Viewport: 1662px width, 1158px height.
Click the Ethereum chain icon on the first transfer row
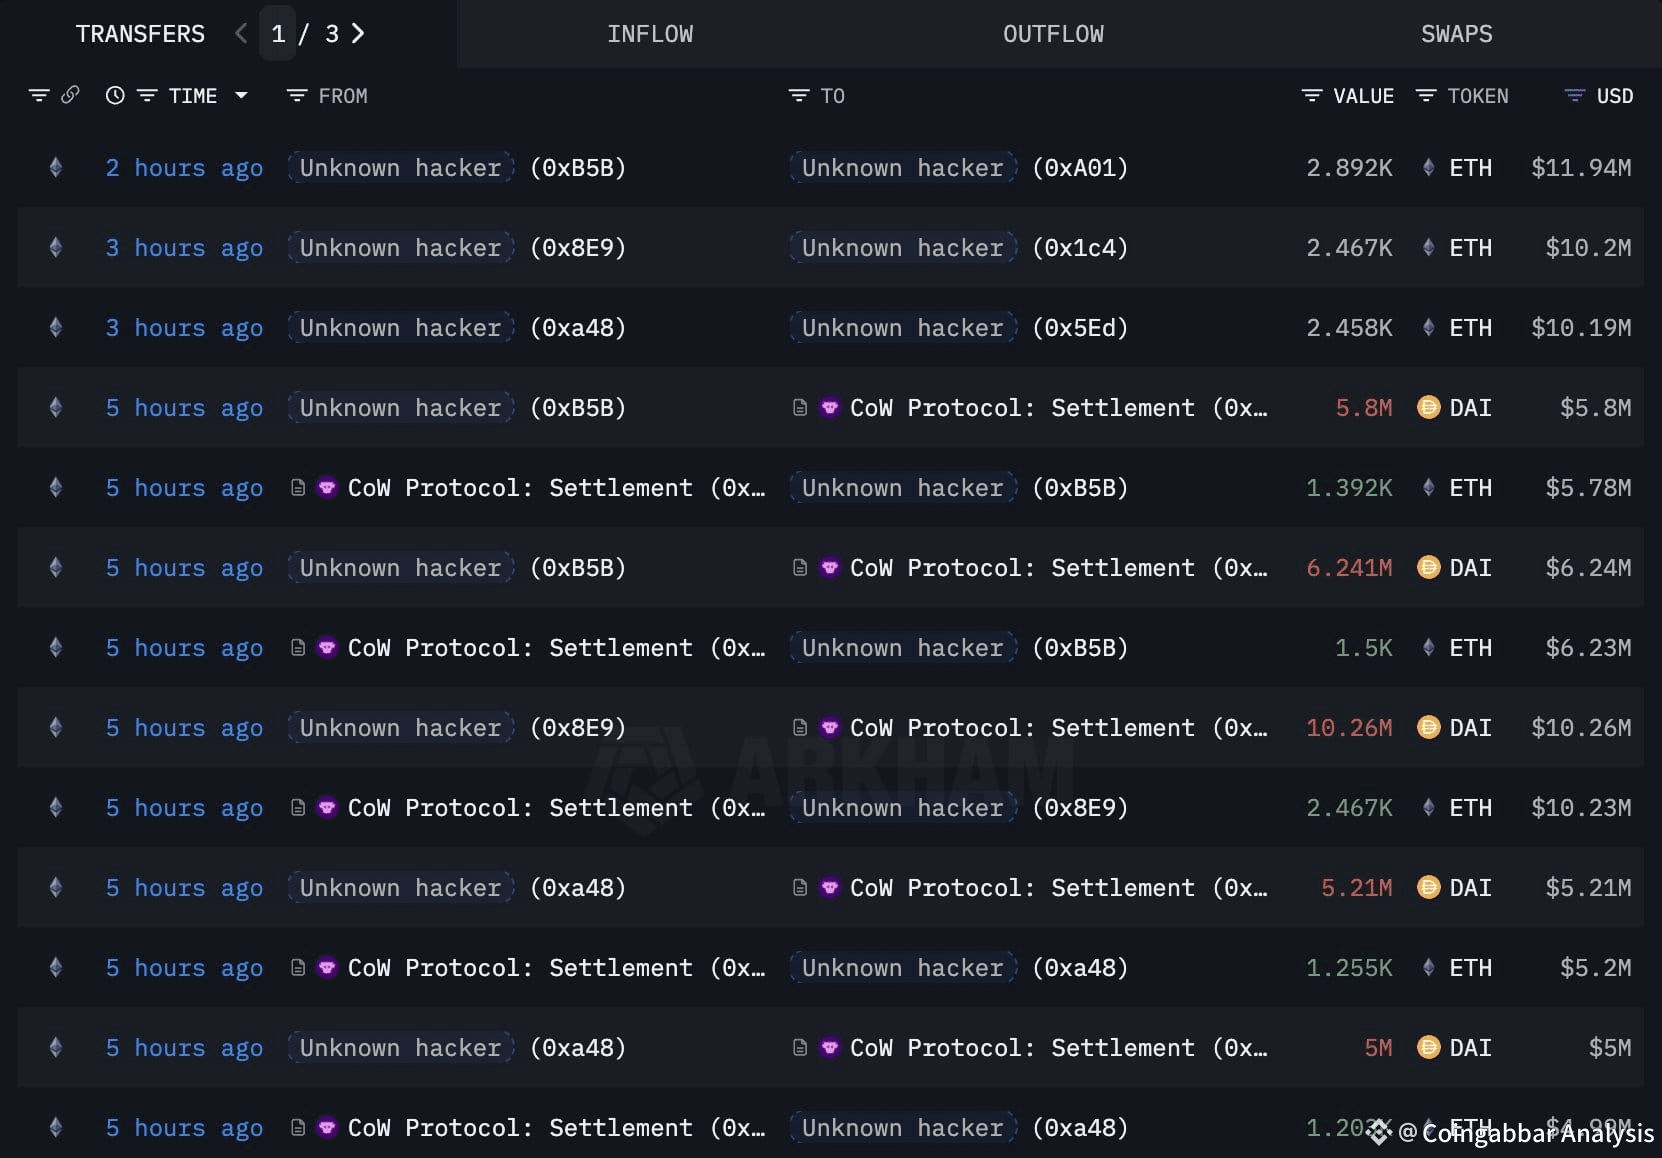click(x=55, y=167)
